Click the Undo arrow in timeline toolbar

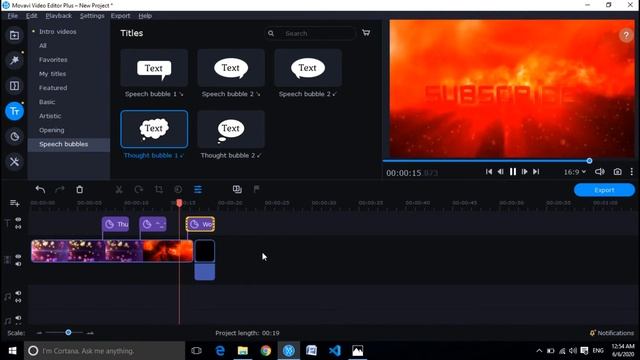[40, 189]
